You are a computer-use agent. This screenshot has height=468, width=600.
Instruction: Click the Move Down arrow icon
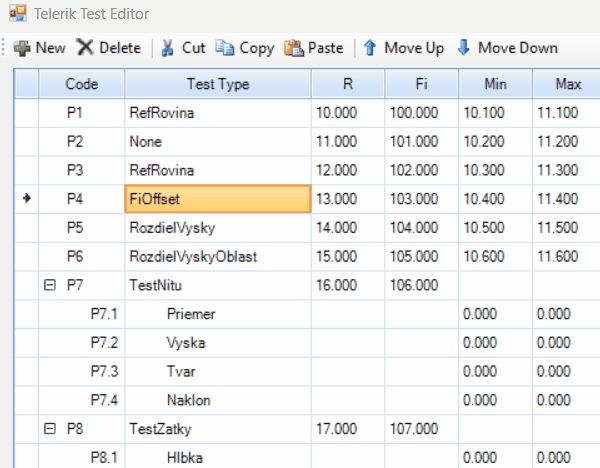tap(463, 47)
